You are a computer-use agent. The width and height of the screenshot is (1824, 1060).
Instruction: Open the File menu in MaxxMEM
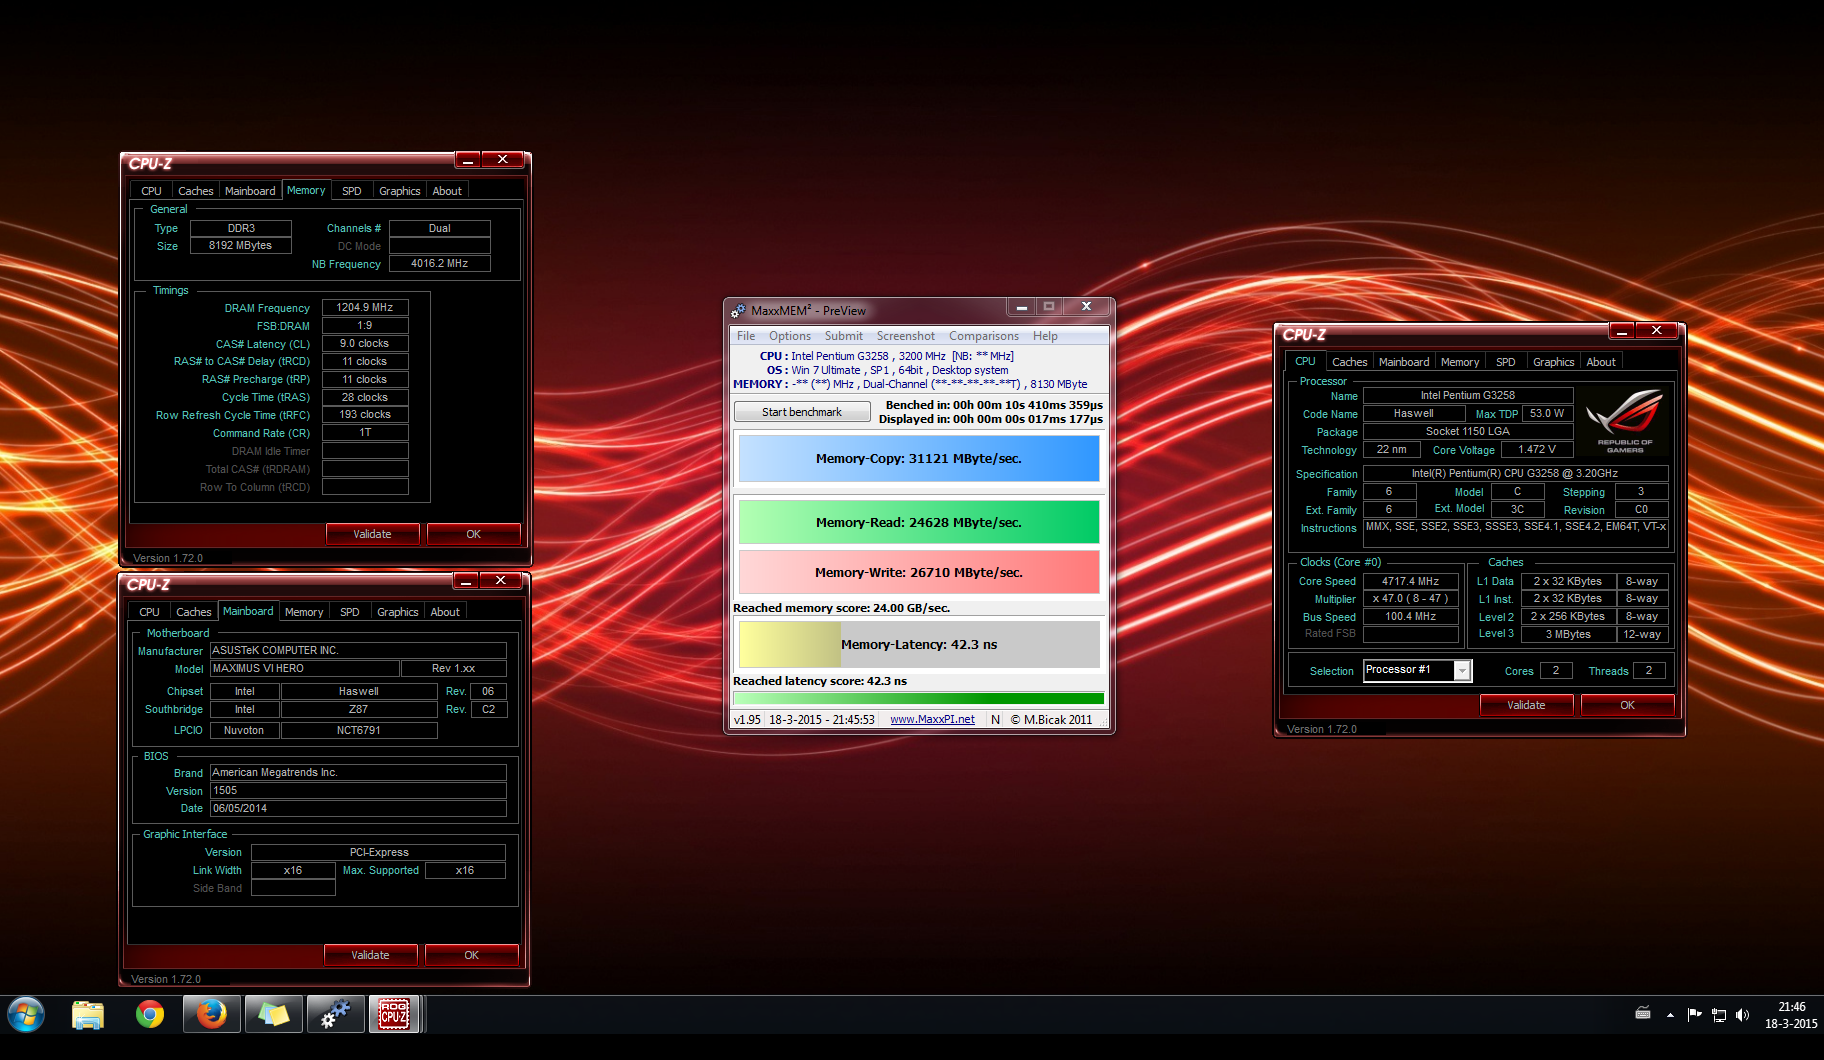[746, 336]
